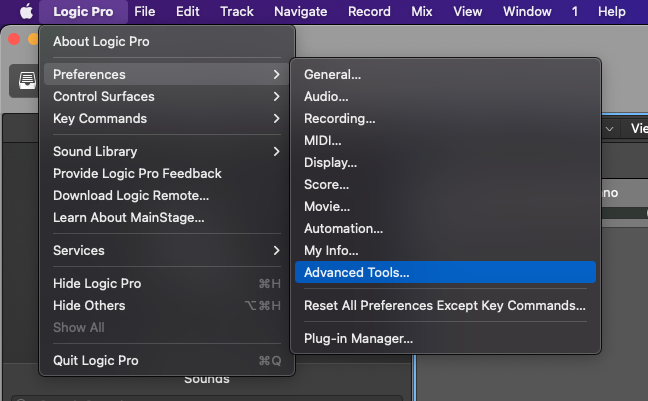Open the Edit menu
The image size is (648, 401).
188,12
